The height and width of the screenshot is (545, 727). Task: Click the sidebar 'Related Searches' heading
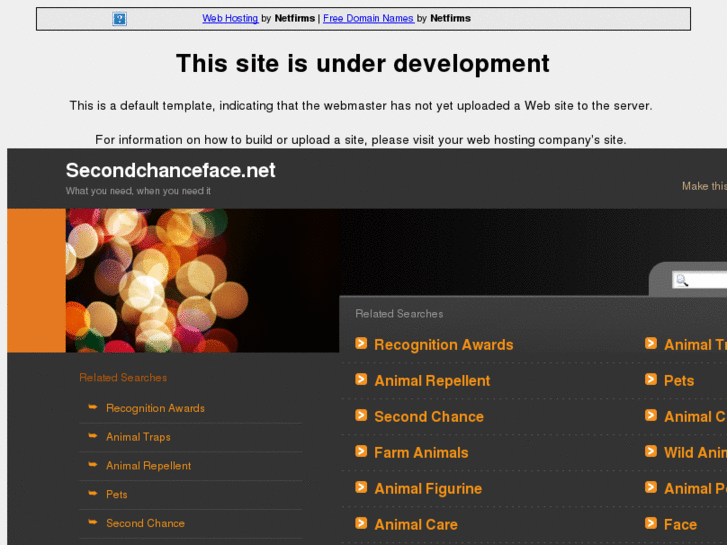click(x=123, y=378)
